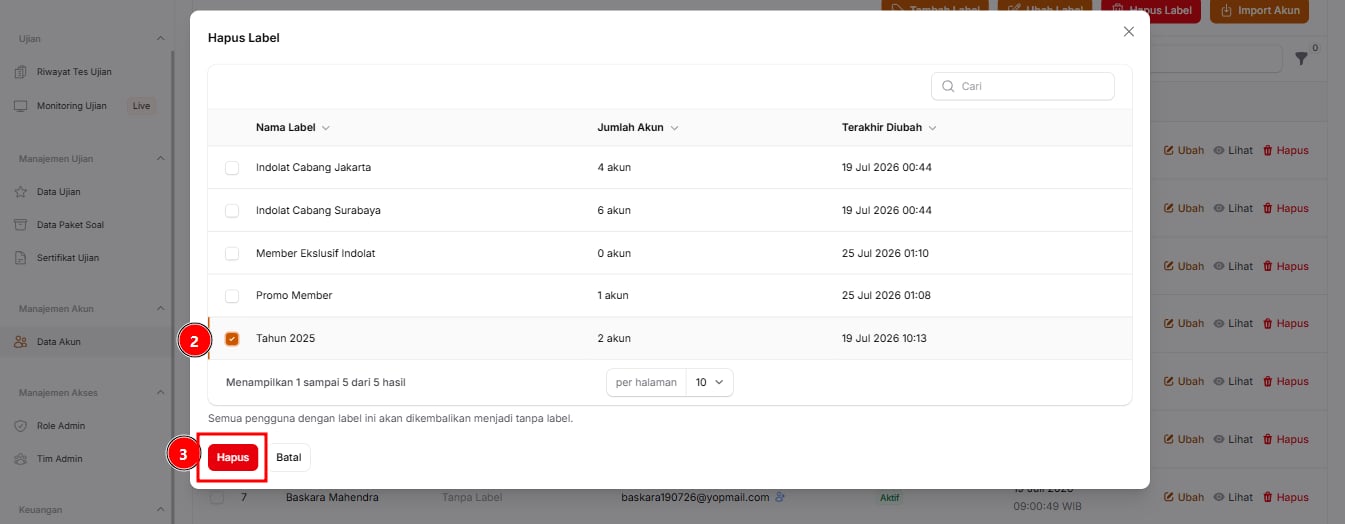This screenshot has height=524, width=1345.
Task: Collapse the Manajemen Akun sidebar section
Action: coord(161,308)
